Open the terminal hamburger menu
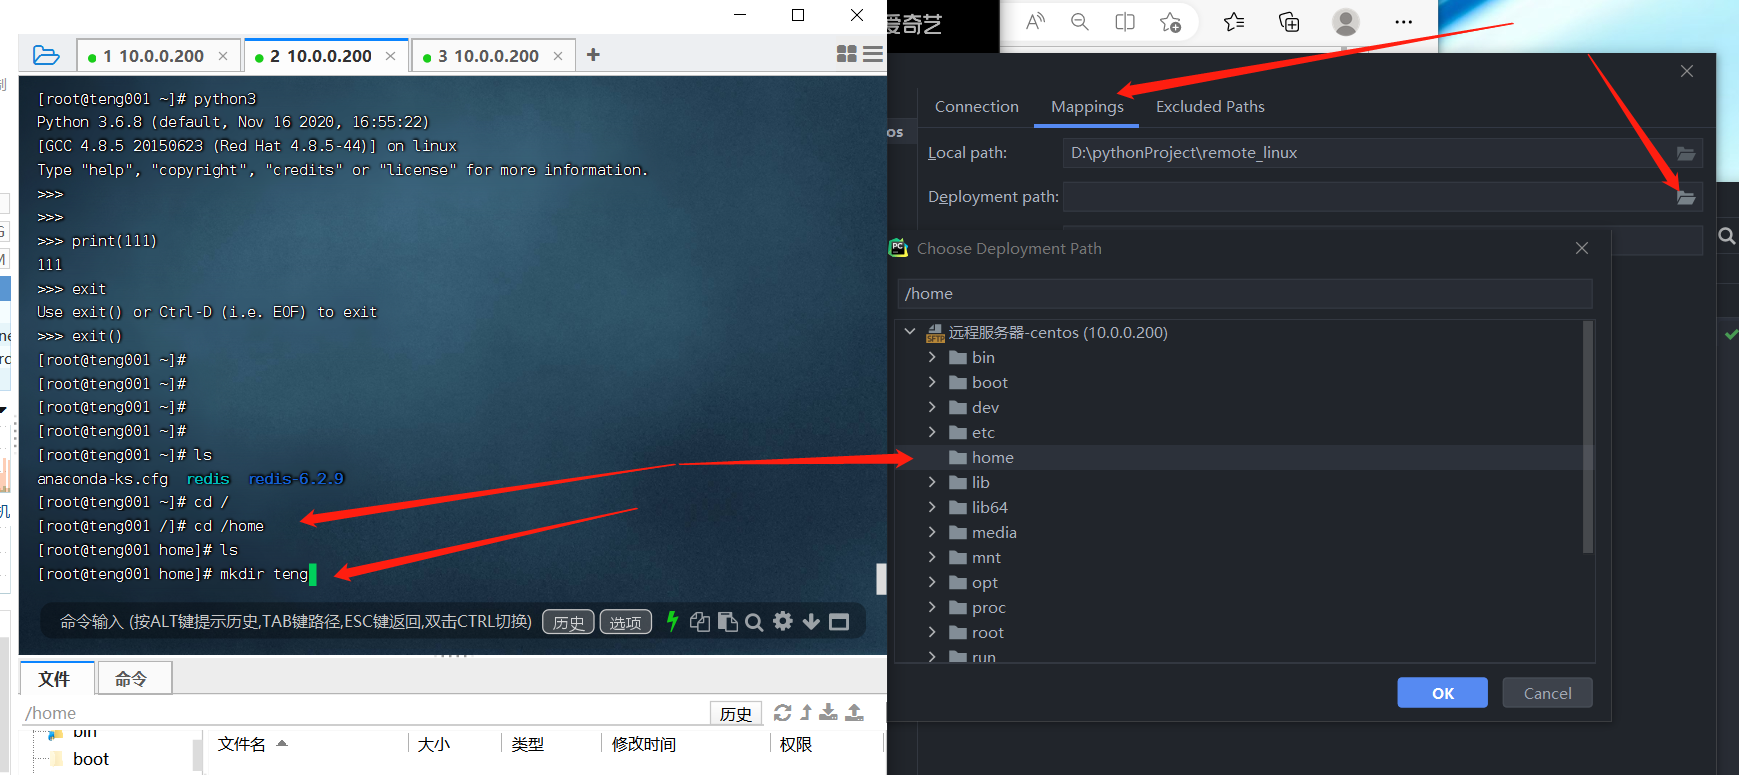The height and width of the screenshot is (775, 1739). coord(872,54)
